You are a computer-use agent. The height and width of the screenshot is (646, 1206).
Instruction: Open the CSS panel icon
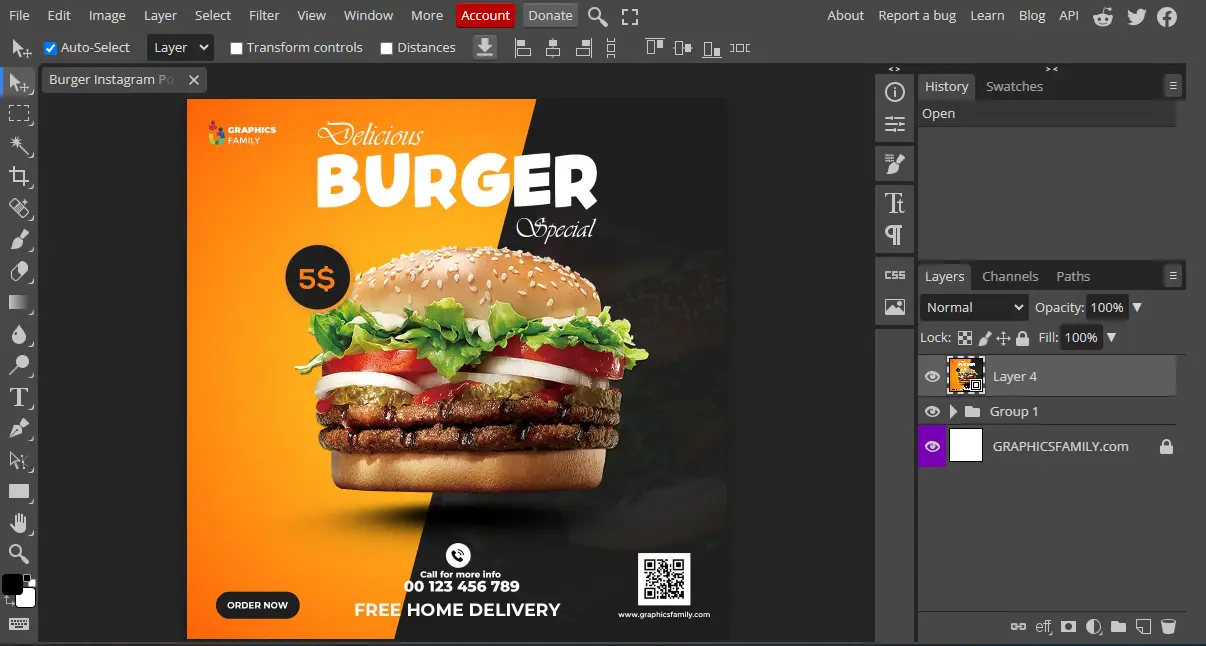click(x=895, y=275)
